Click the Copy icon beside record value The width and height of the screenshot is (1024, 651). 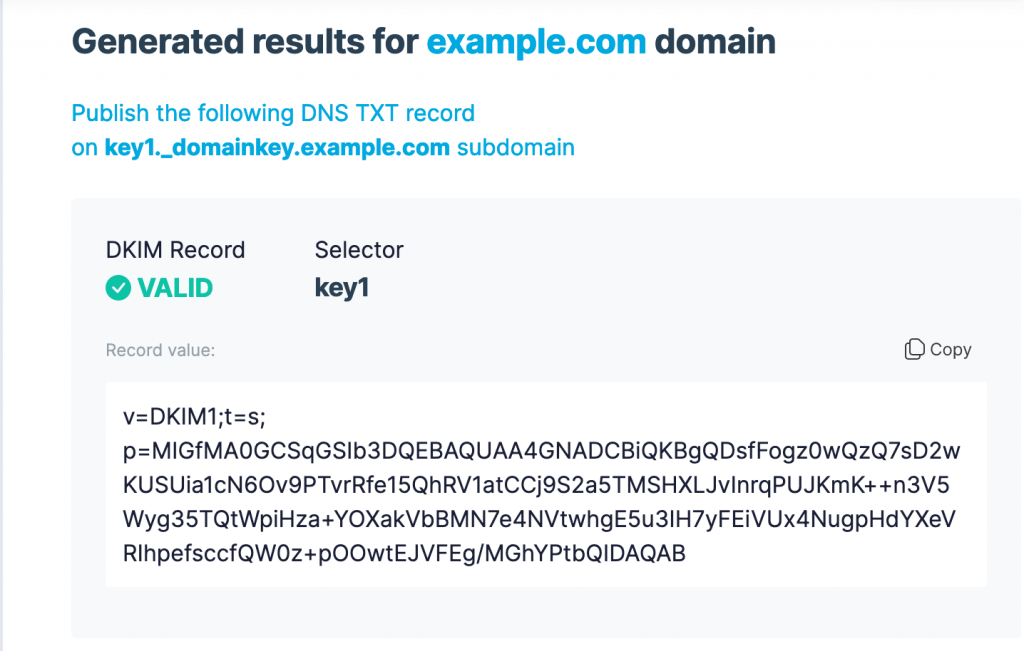[914, 349]
